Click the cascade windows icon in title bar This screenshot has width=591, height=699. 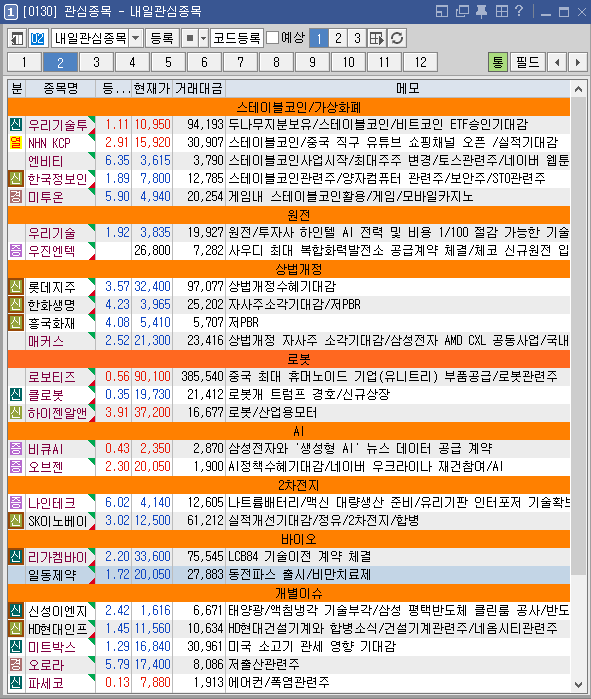coord(462,12)
